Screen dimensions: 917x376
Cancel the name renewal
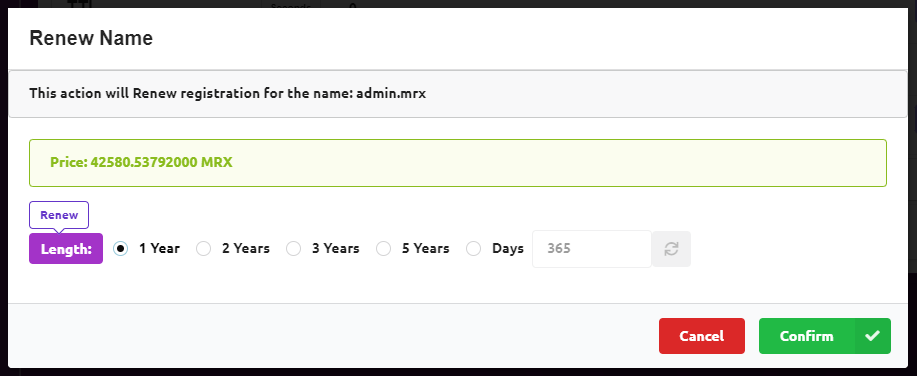click(702, 336)
